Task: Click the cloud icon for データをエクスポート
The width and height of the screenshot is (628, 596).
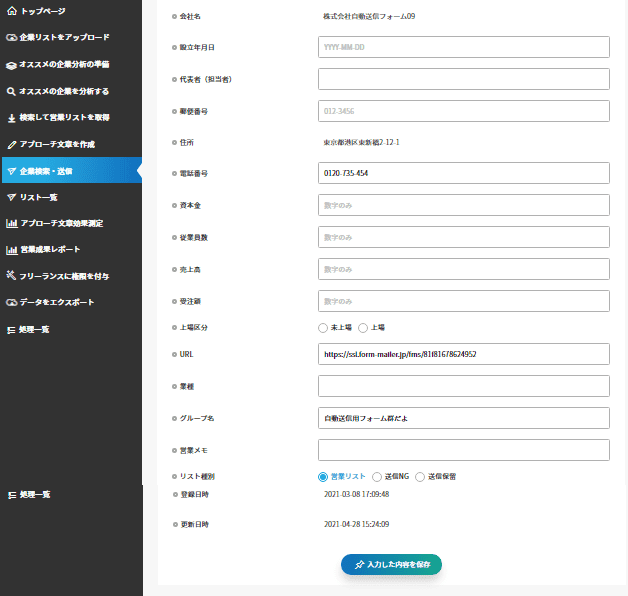Action: (x=11, y=302)
